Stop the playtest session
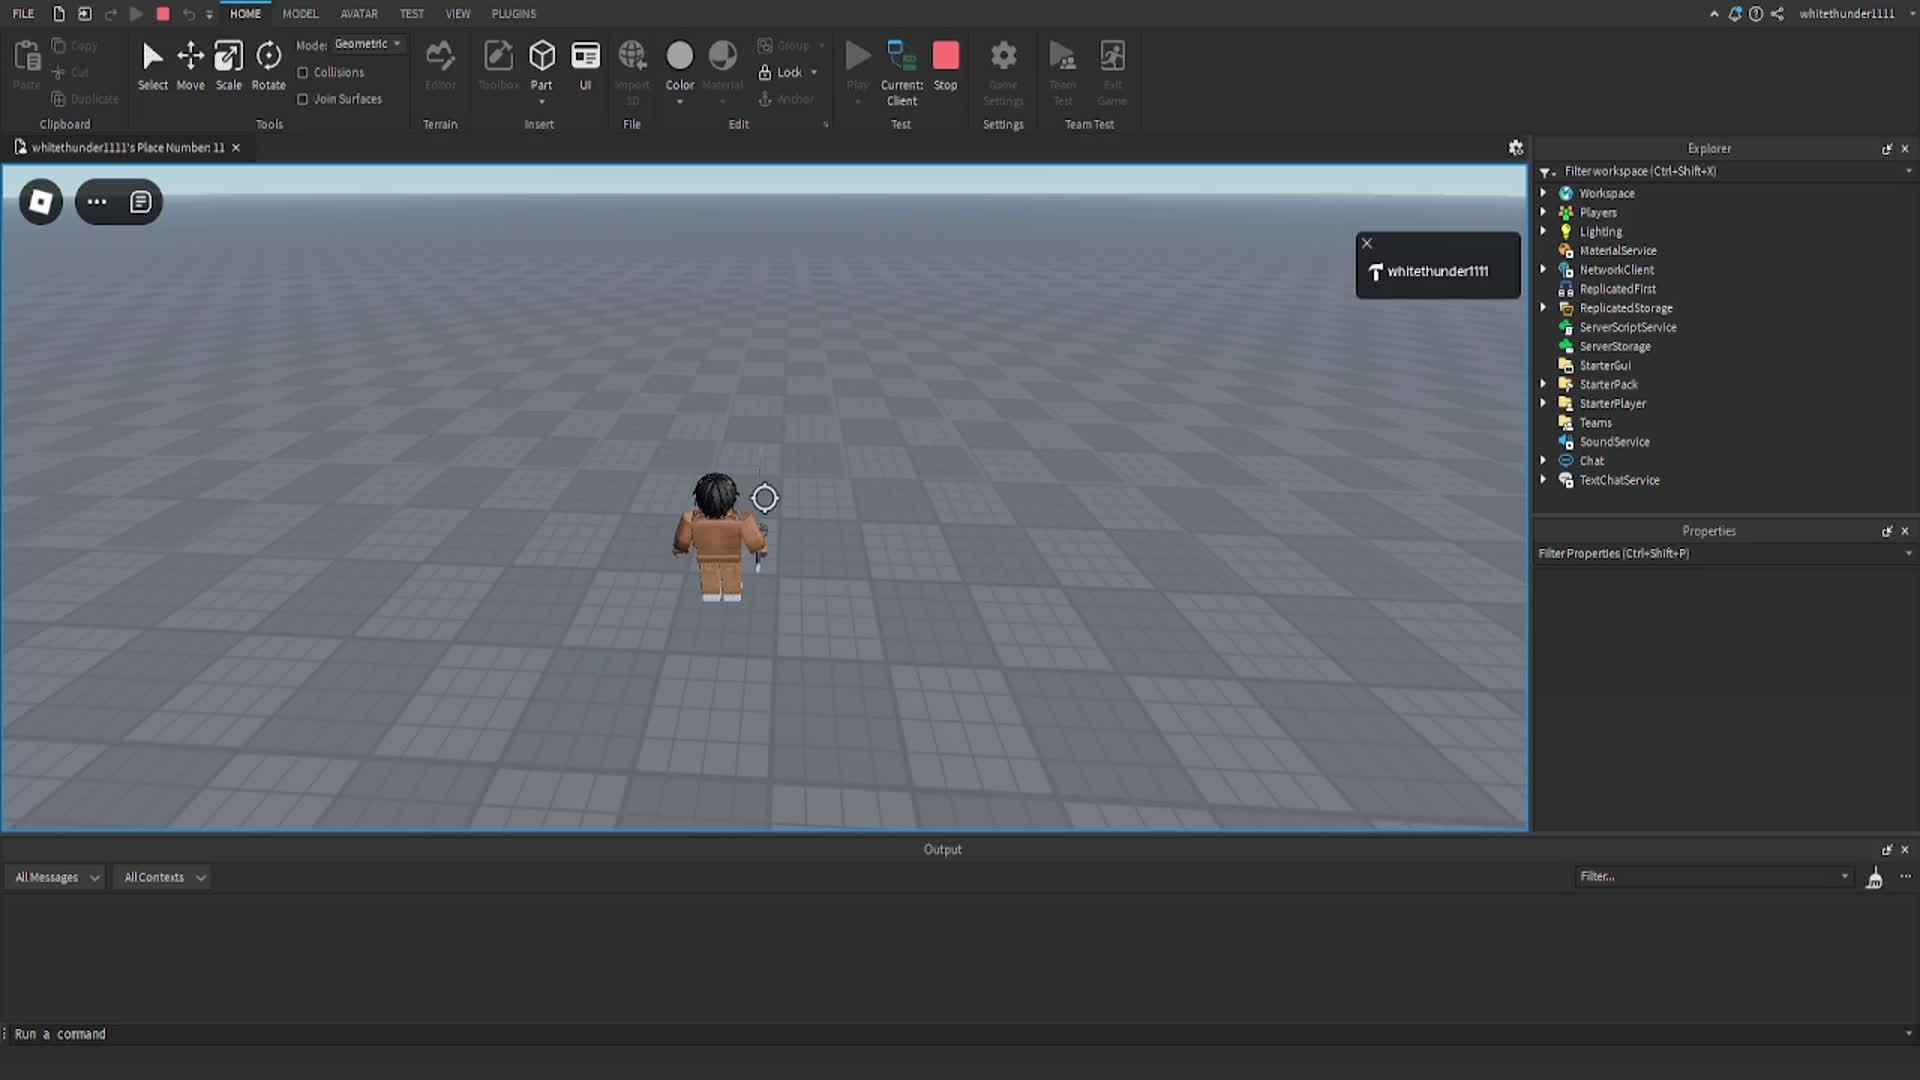The image size is (1920, 1080). (x=946, y=60)
